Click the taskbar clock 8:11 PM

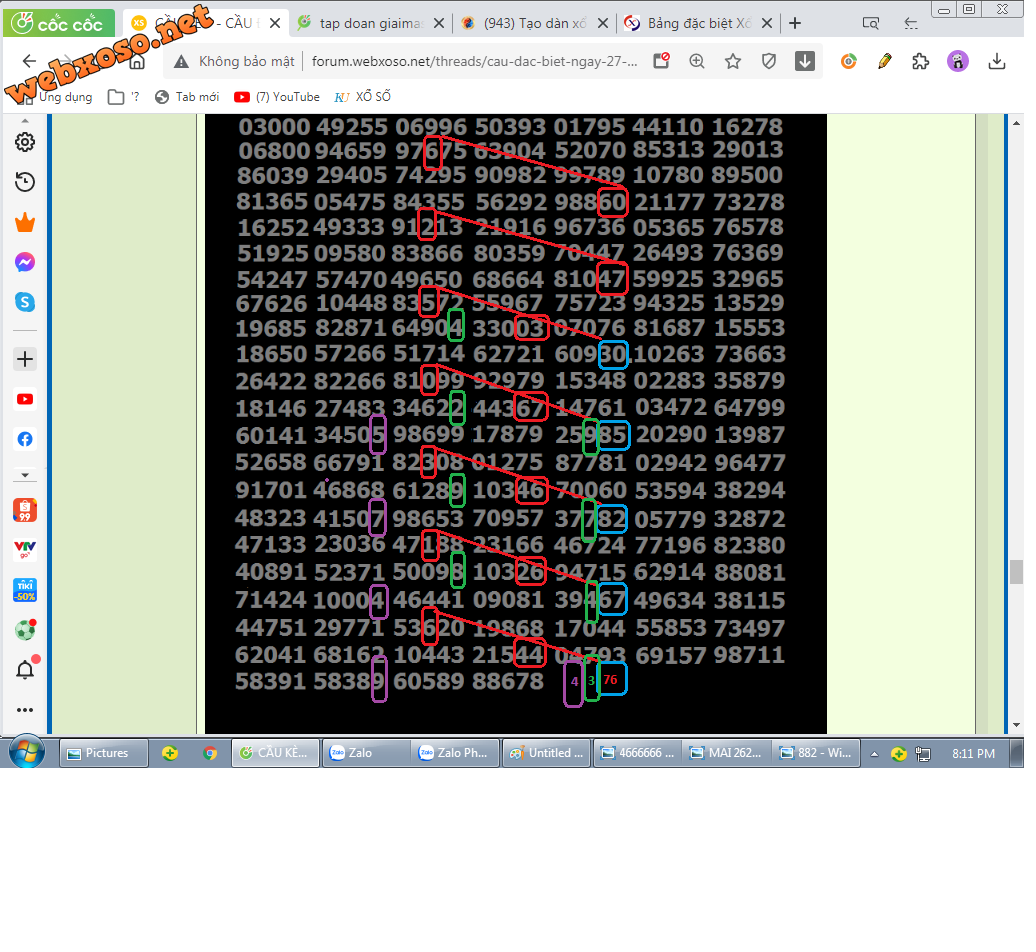973,754
